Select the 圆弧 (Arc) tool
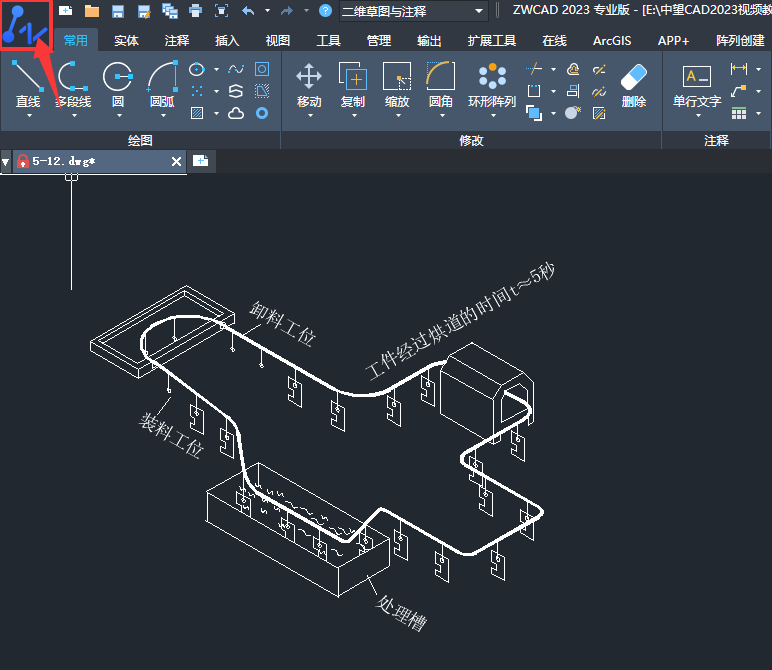Viewport: 772px width, 670px height. click(162, 77)
